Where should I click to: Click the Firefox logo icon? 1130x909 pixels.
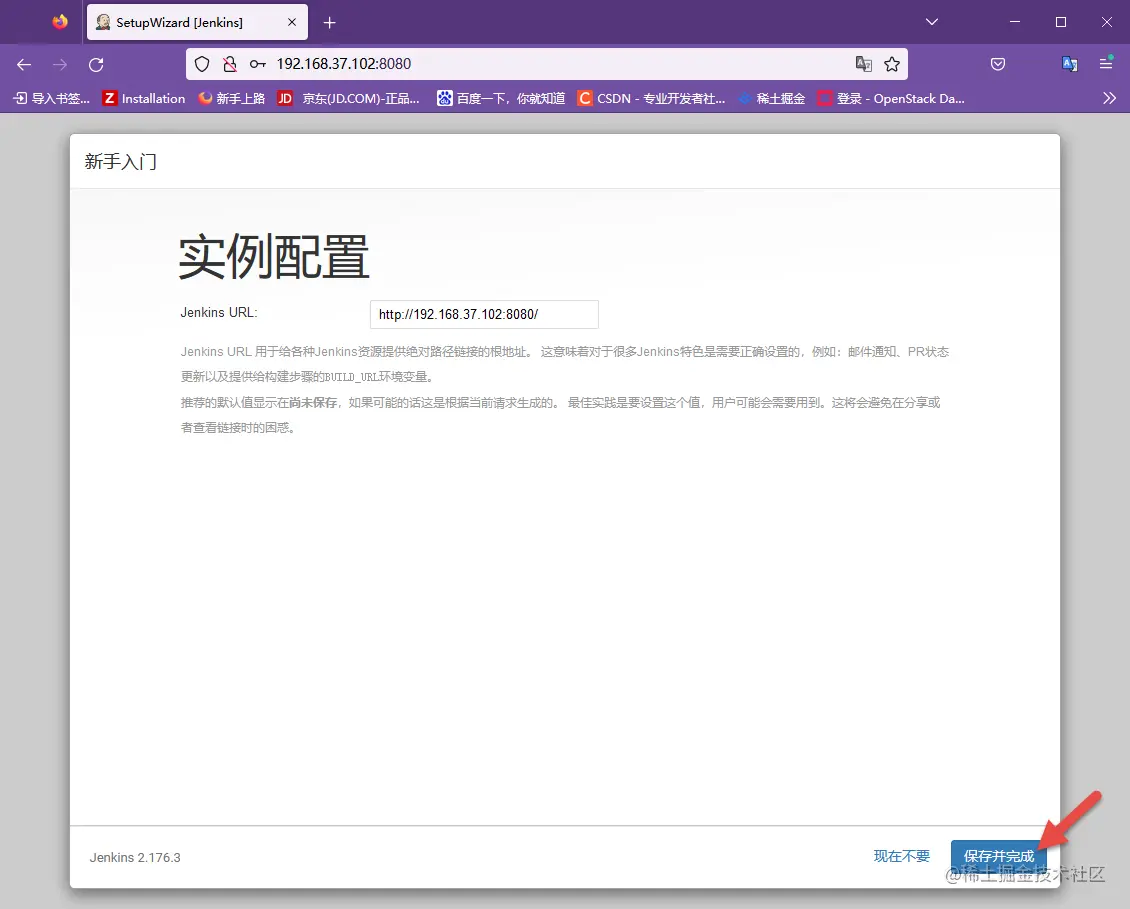click(60, 22)
